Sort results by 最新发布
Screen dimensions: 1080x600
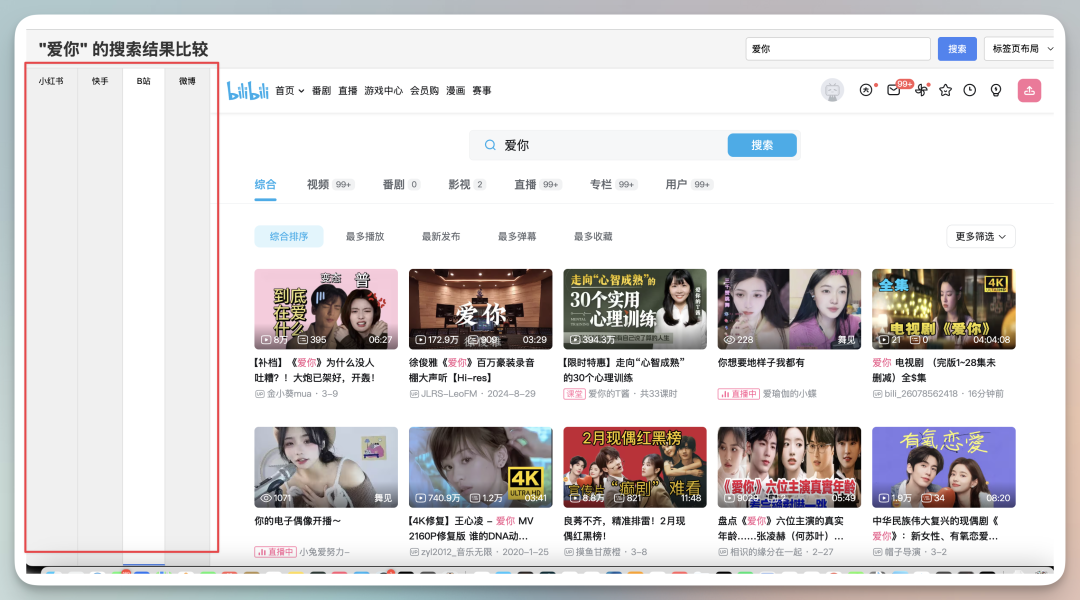(x=441, y=236)
